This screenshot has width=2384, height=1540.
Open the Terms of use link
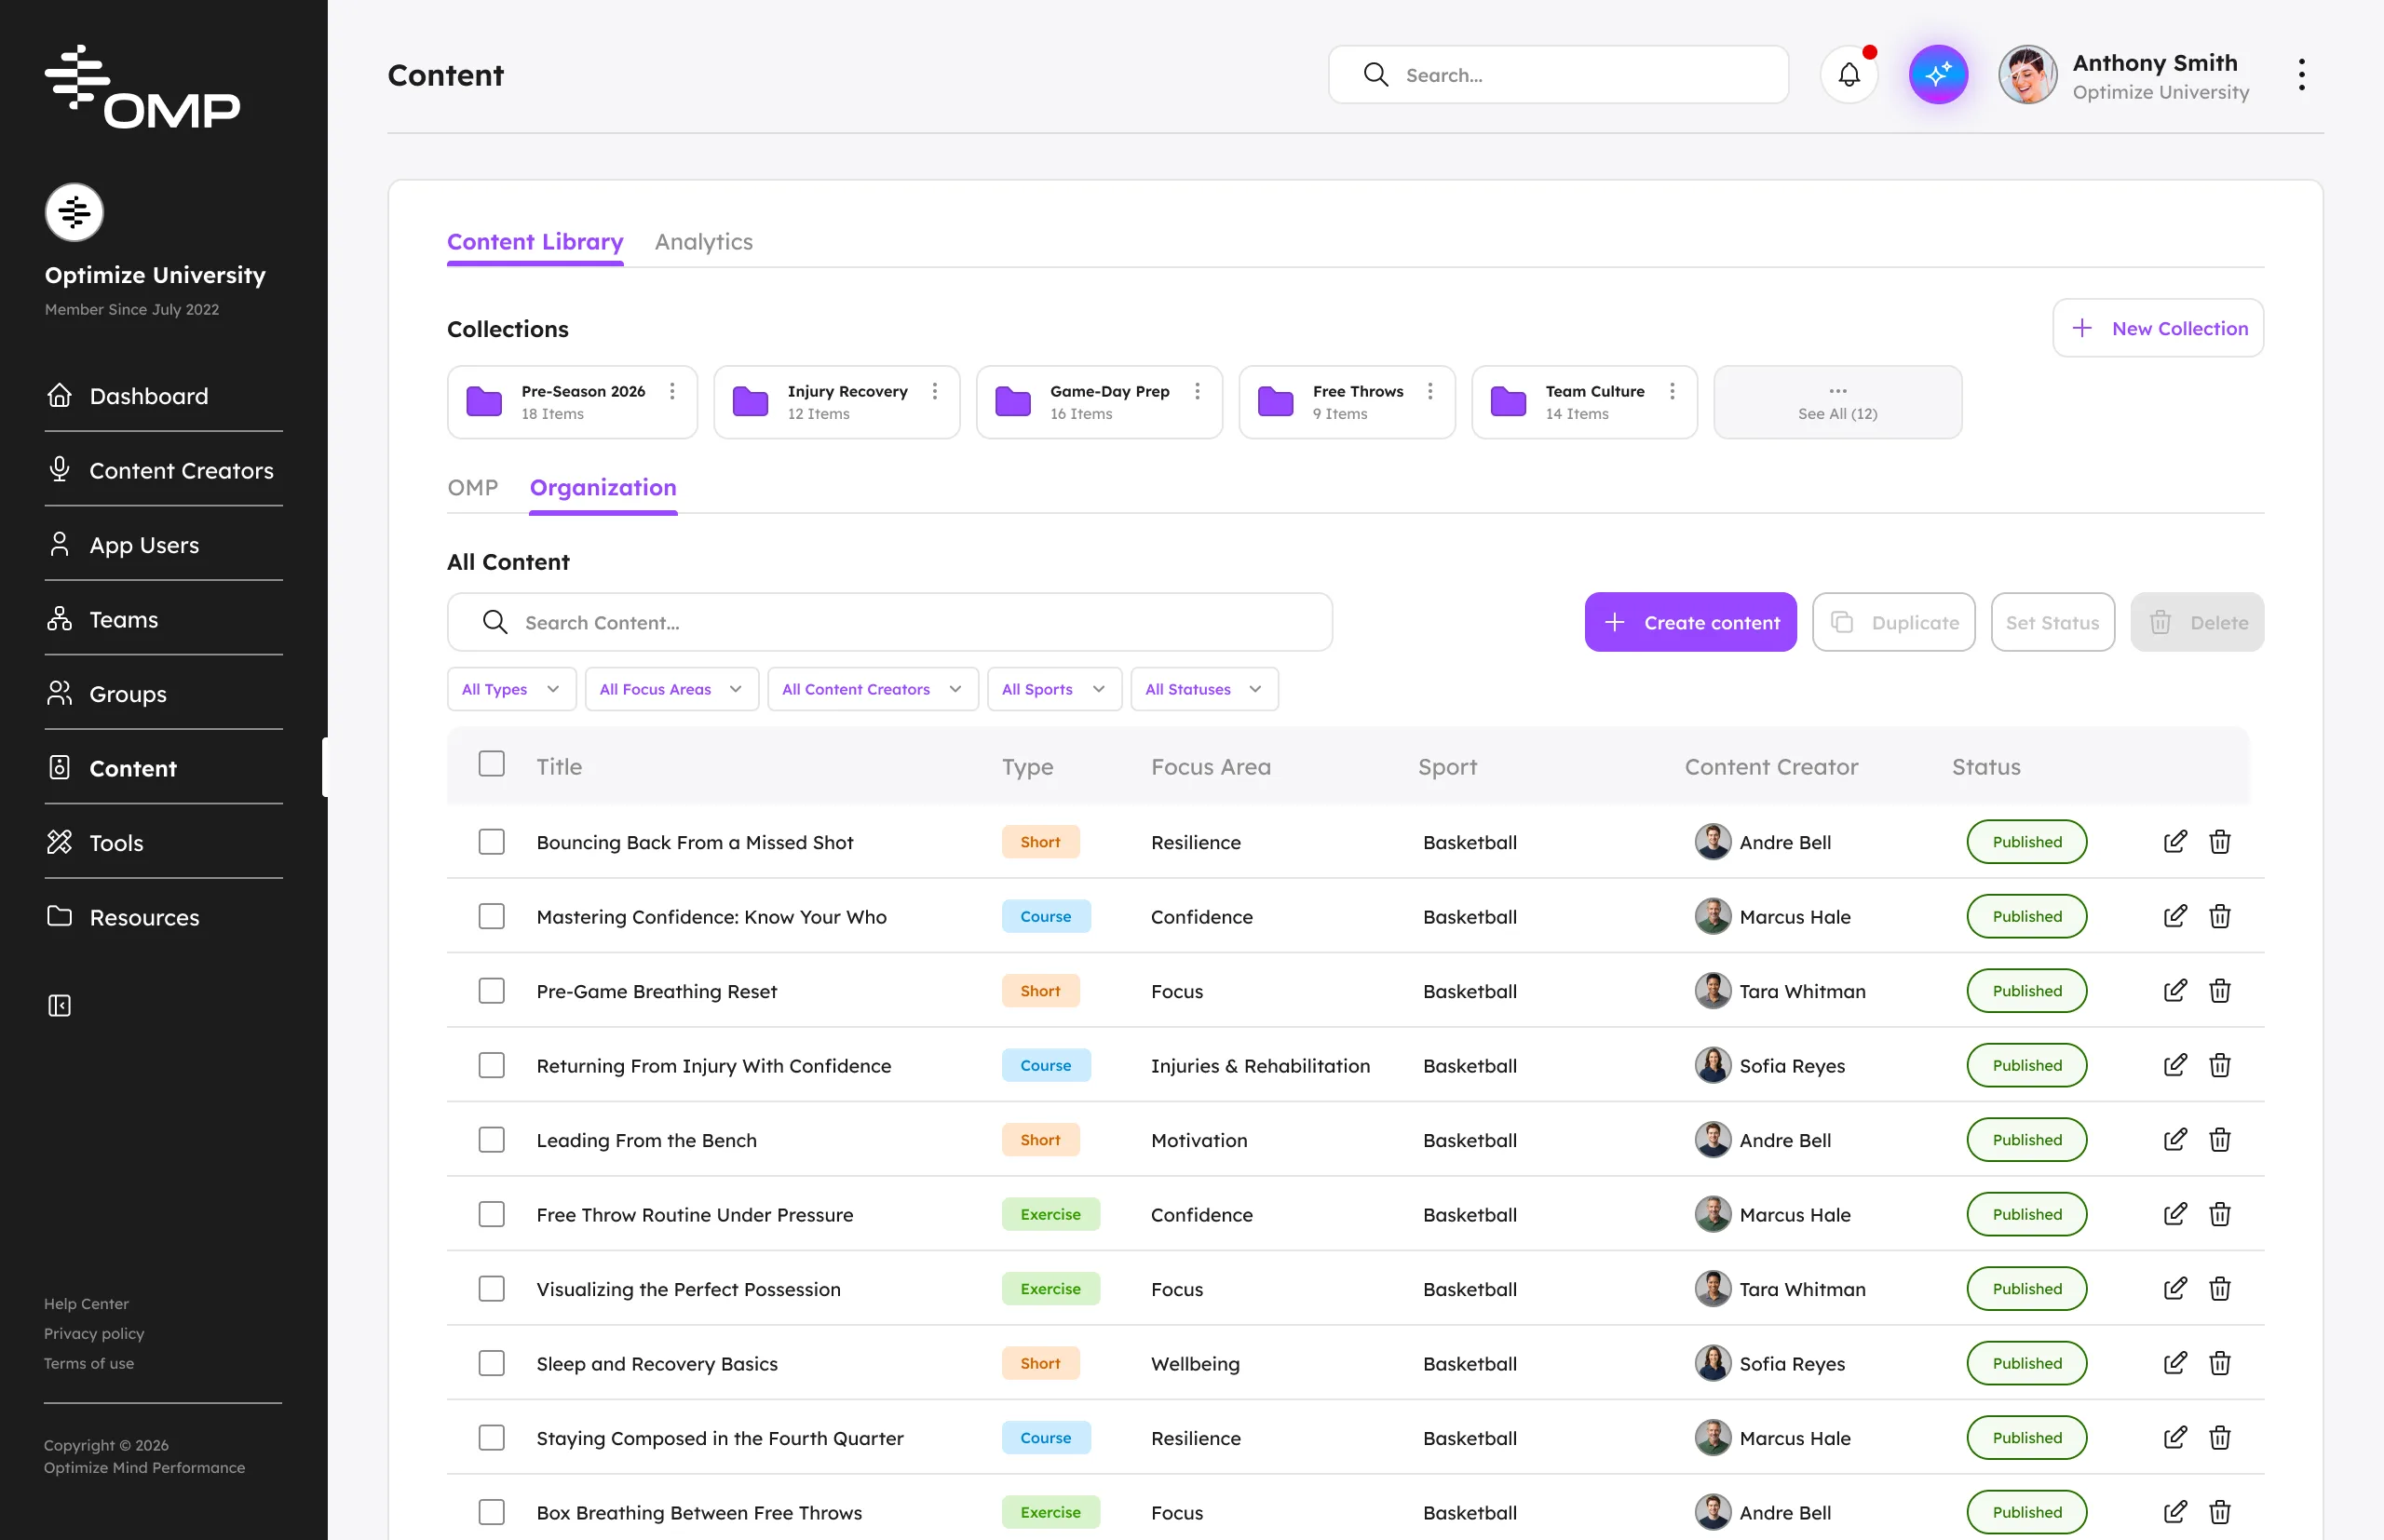coord(89,1363)
